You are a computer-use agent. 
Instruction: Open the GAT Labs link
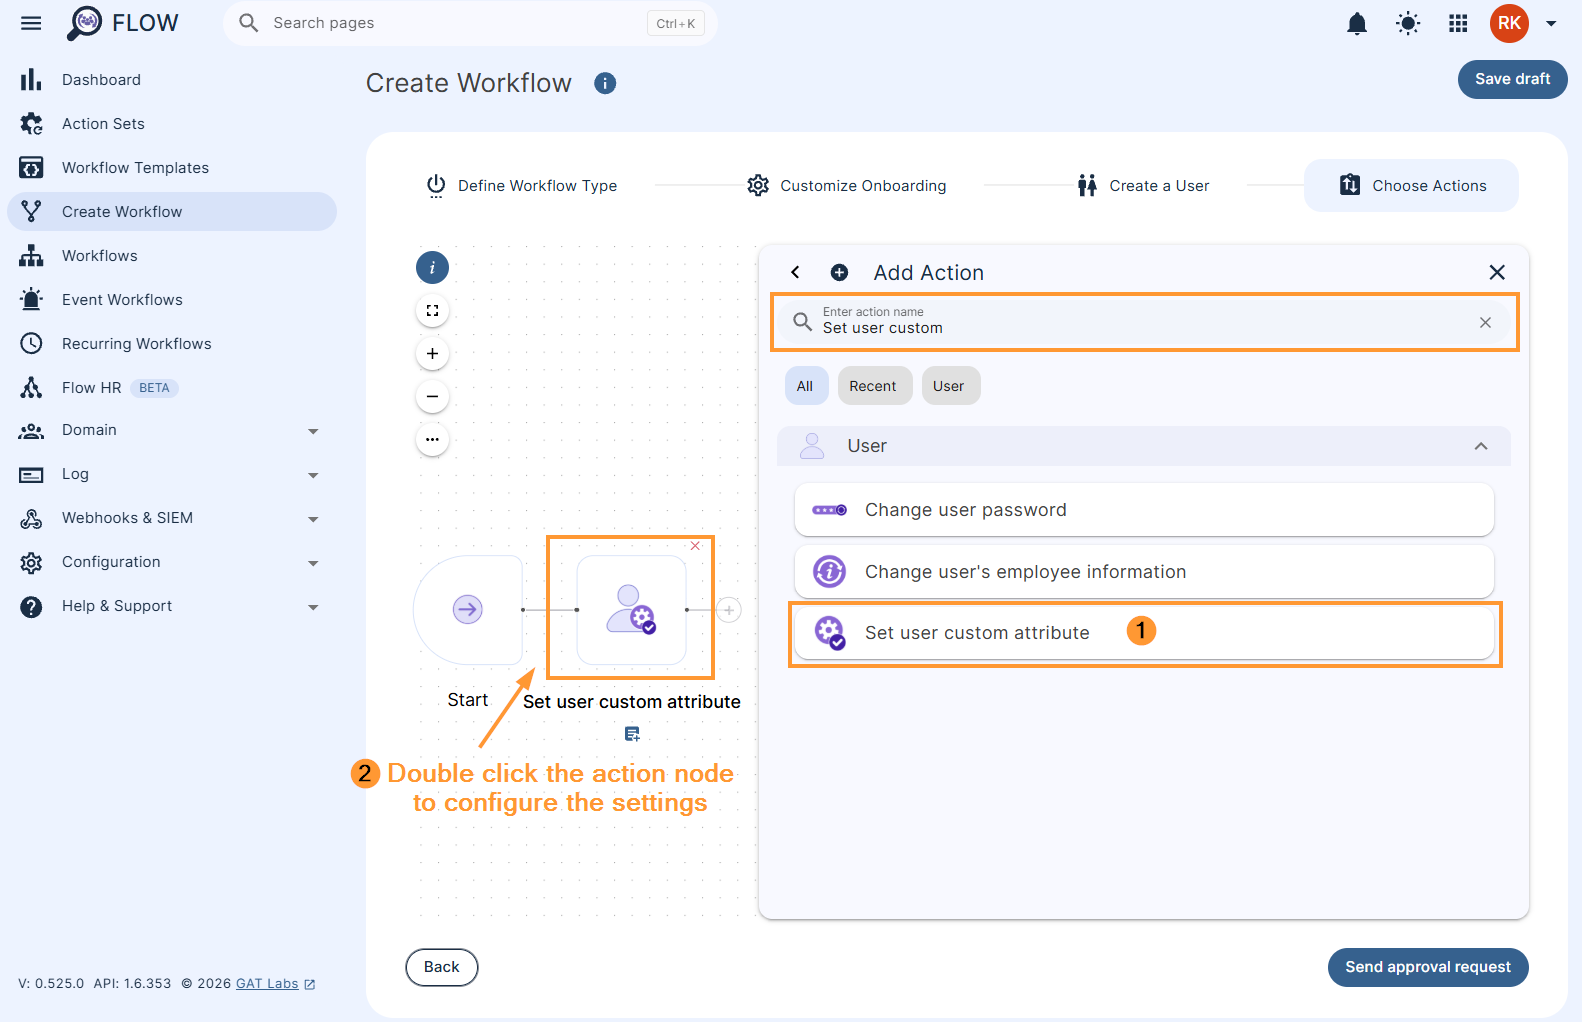pyautogui.click(x=267, y=983)
